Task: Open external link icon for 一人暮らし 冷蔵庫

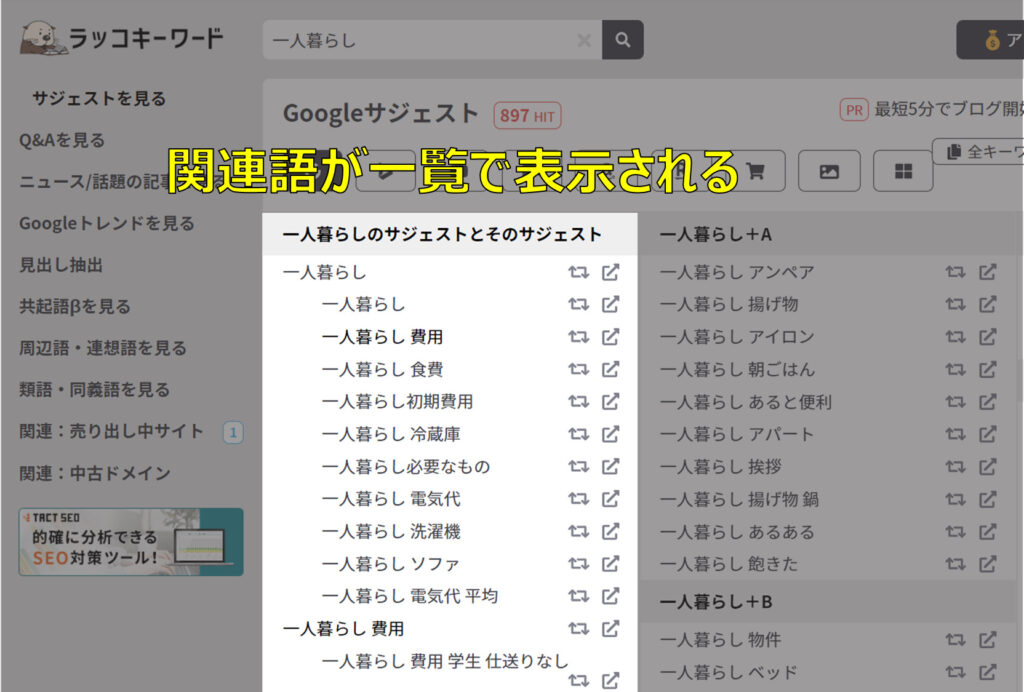Action: [x=610, y=434]
